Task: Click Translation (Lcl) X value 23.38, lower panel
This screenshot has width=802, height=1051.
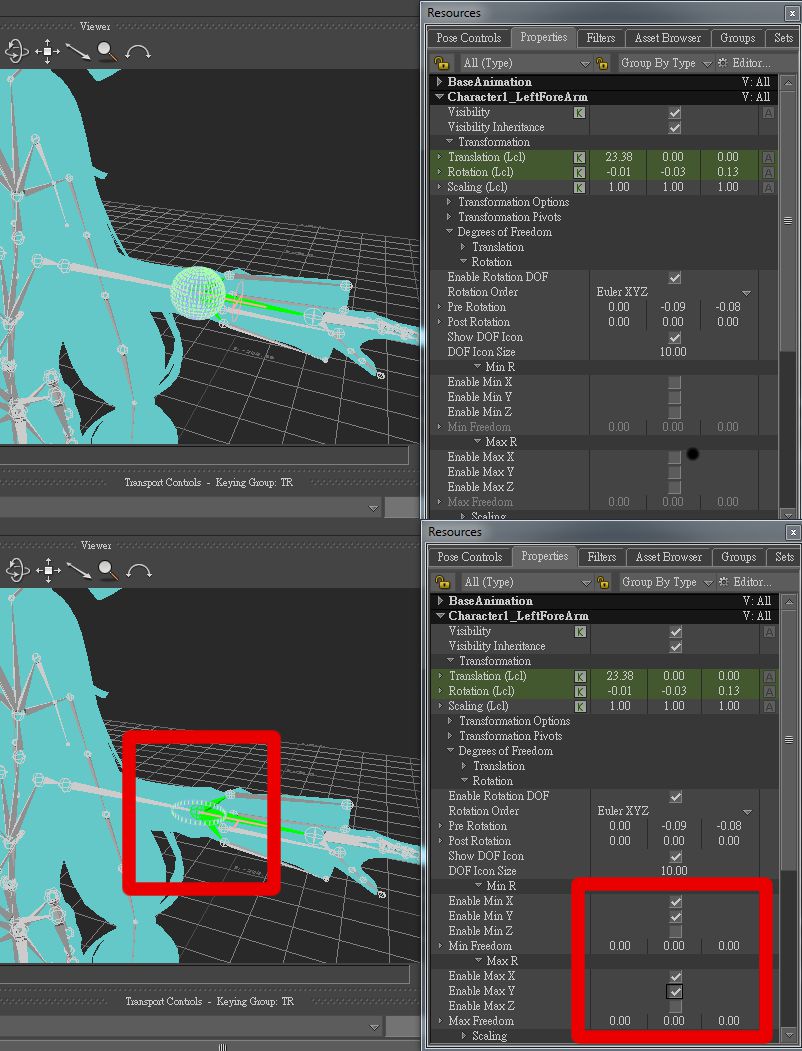Action: [x=620, y=676]
